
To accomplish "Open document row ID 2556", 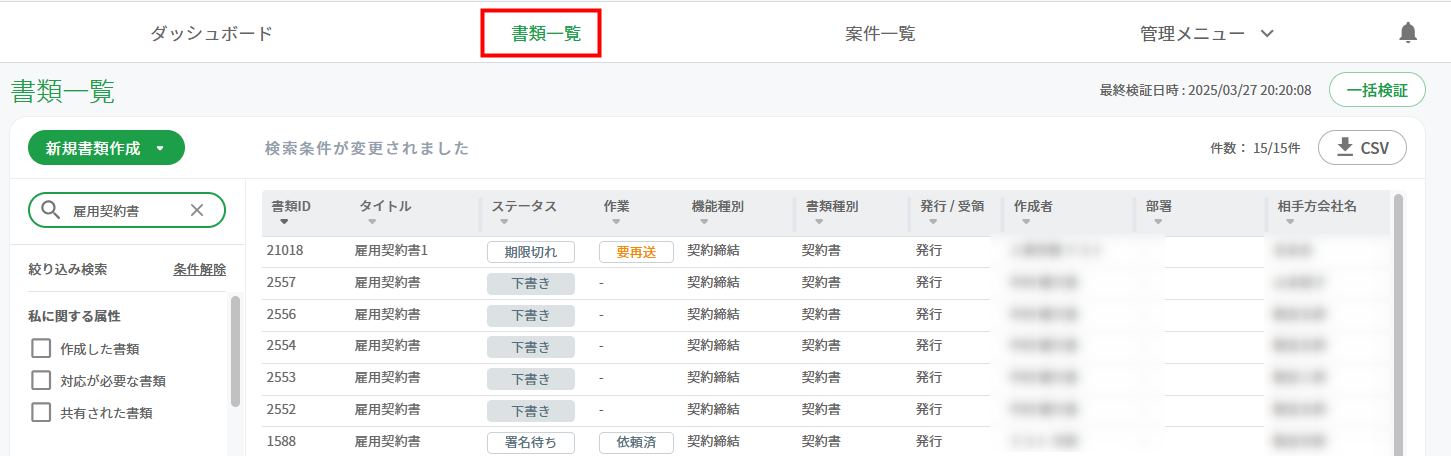I will (281, 314).
